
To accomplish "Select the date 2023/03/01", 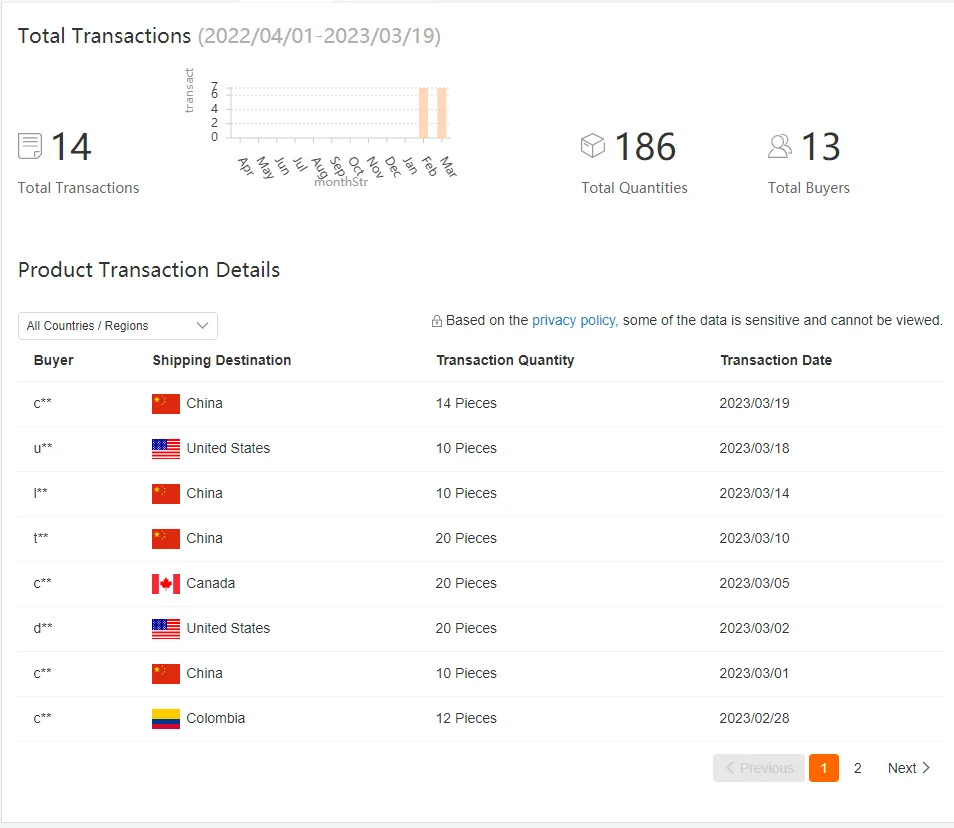I will pyautogui.click(x=754, y=673).
